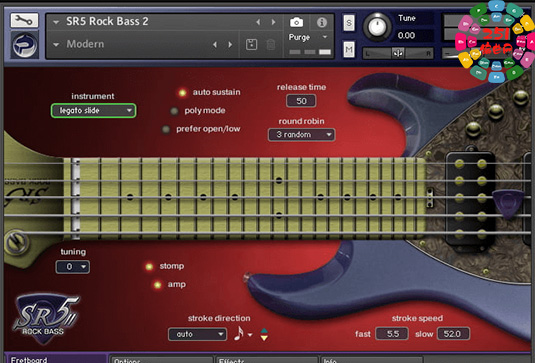This screenshot has height=363, width=535.
Task: Enable prefer open/low option
Action: tap(166, 130)
